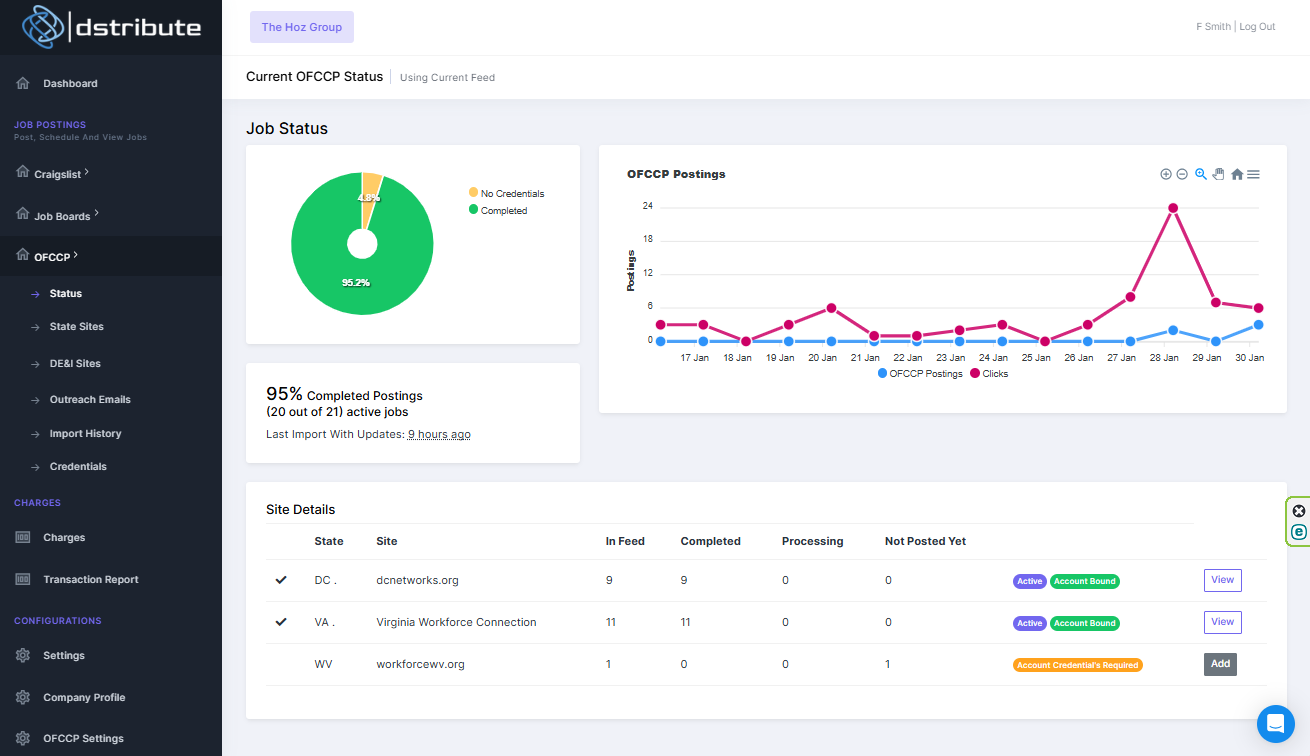Open State Sites in sidebar
1310x756 pixels.
click(x=76, y=327)
